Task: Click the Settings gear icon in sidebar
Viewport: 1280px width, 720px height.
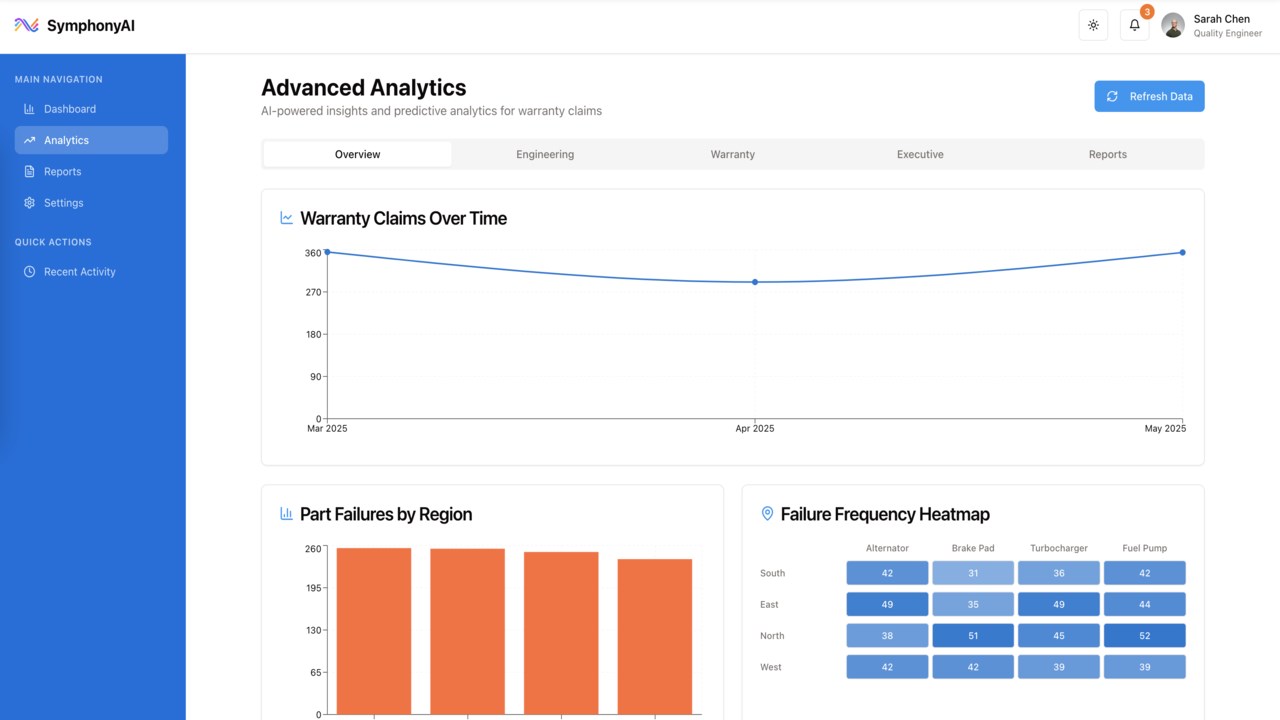Action: point(30,203)
